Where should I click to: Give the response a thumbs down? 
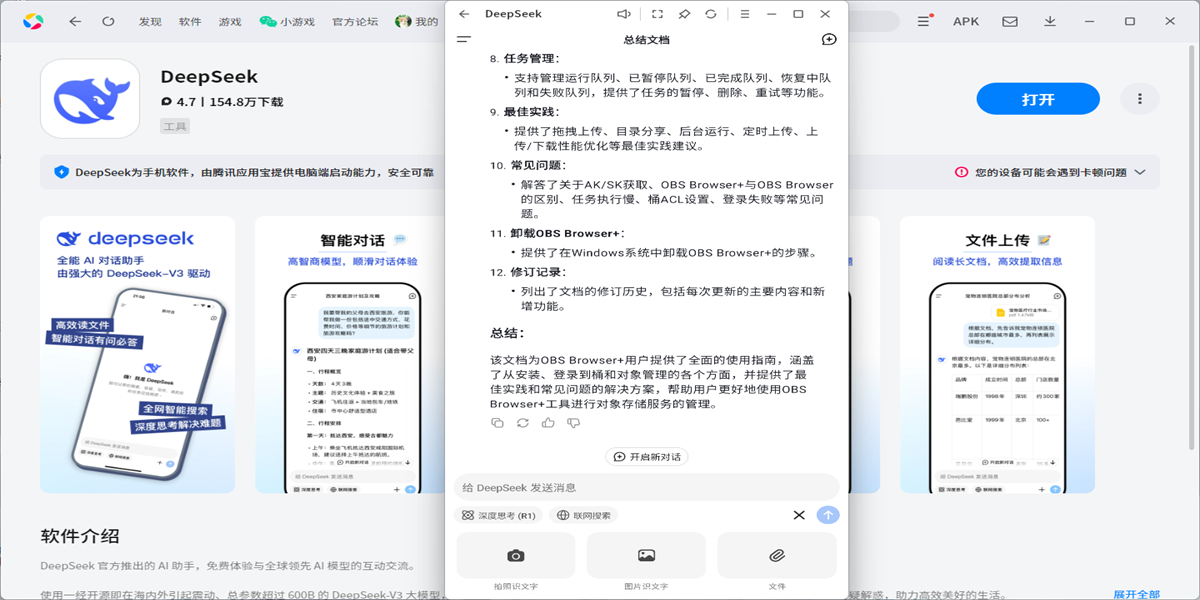coord(573,423)
